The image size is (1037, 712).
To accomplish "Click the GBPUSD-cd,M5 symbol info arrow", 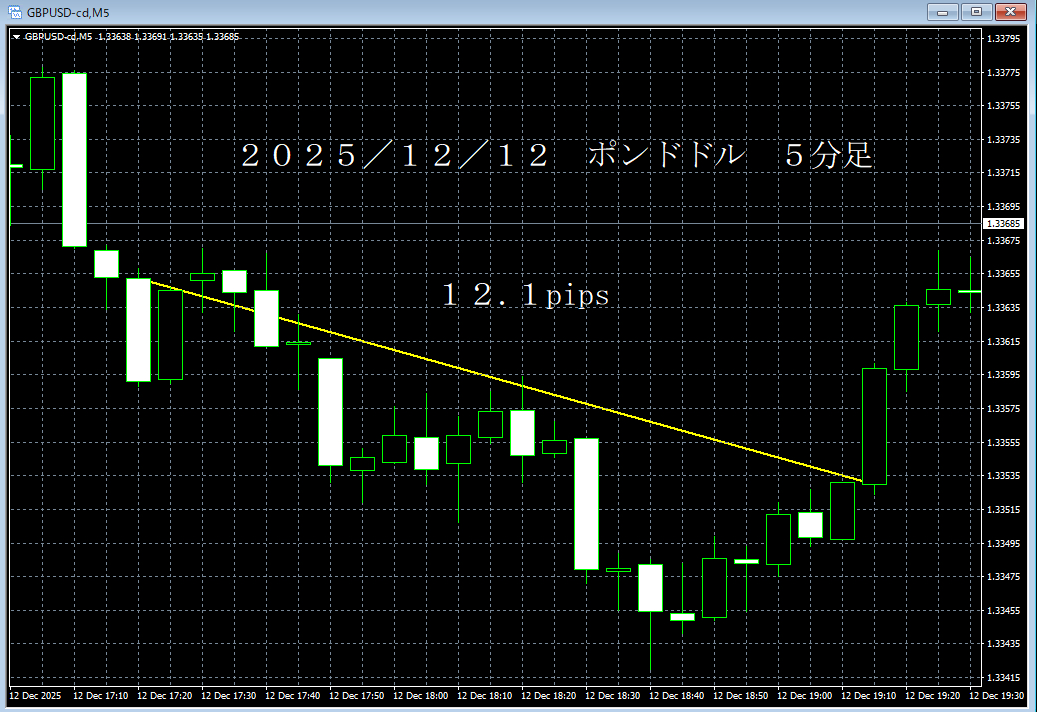I will tap(17, 37).
